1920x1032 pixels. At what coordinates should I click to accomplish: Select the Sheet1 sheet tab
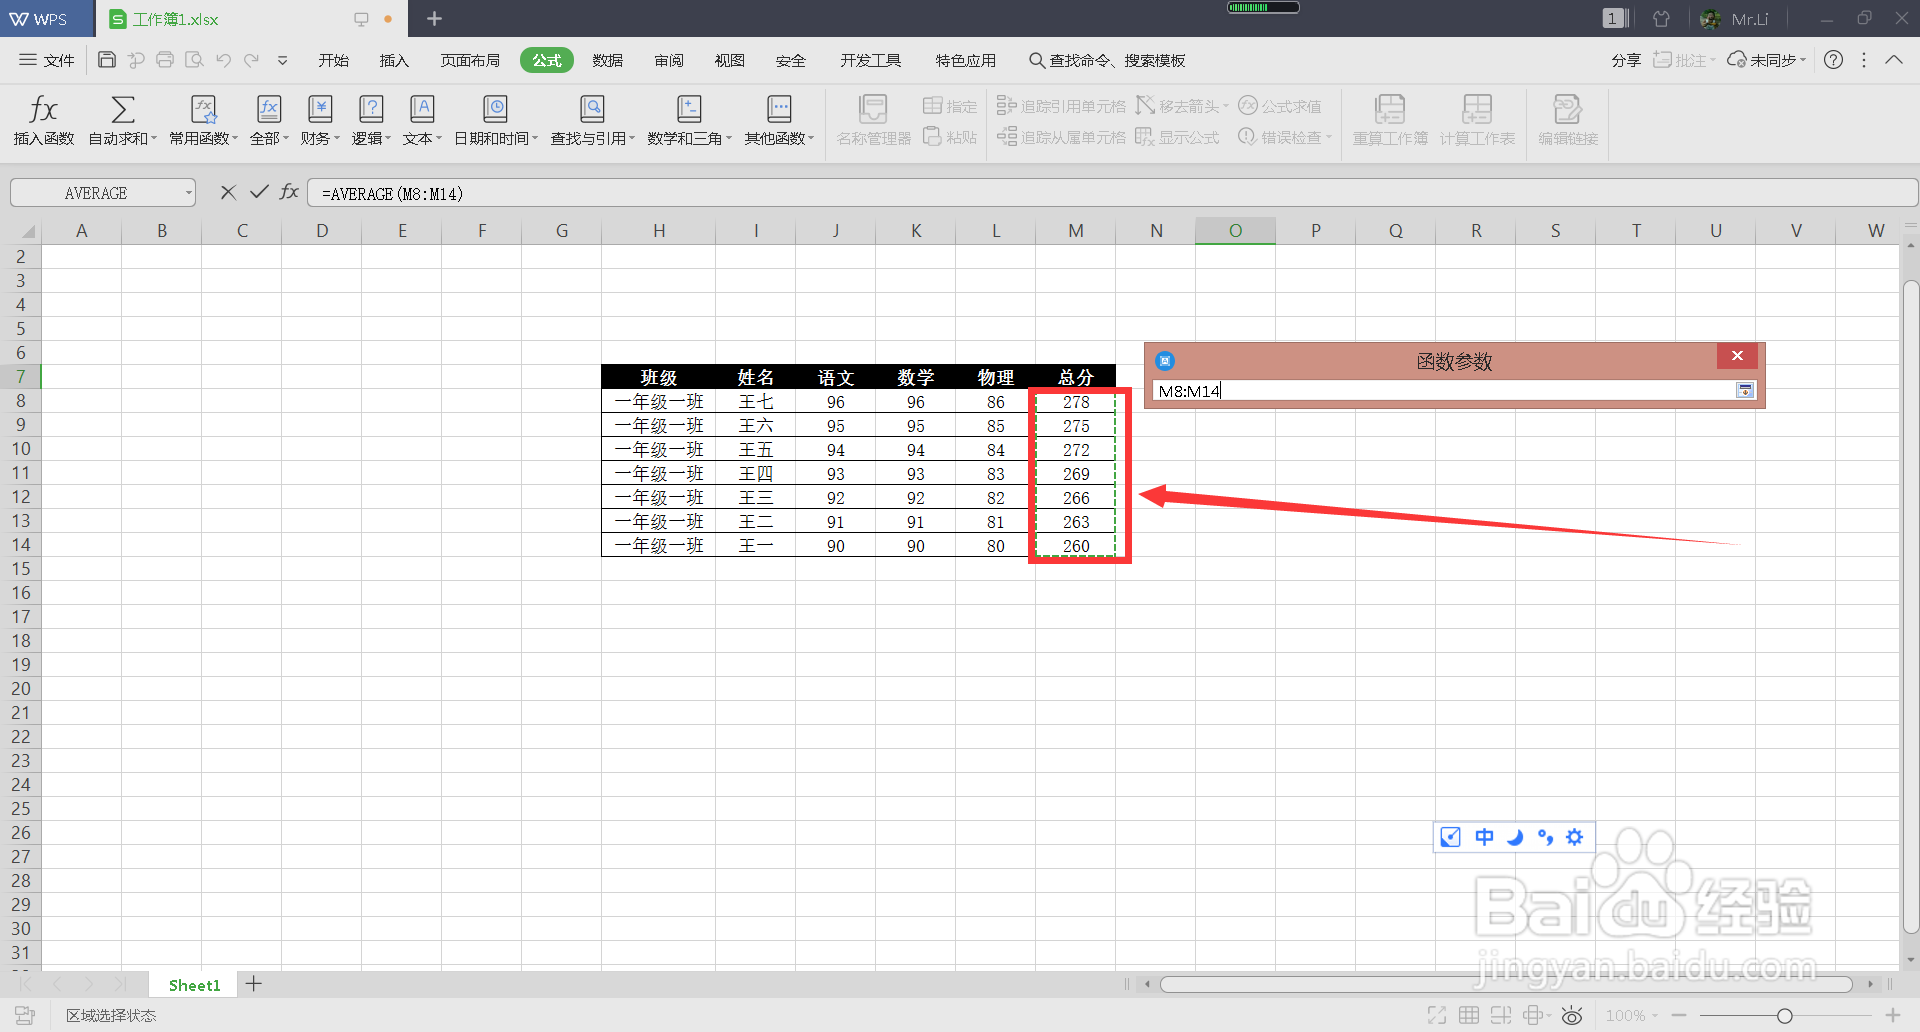194,985
